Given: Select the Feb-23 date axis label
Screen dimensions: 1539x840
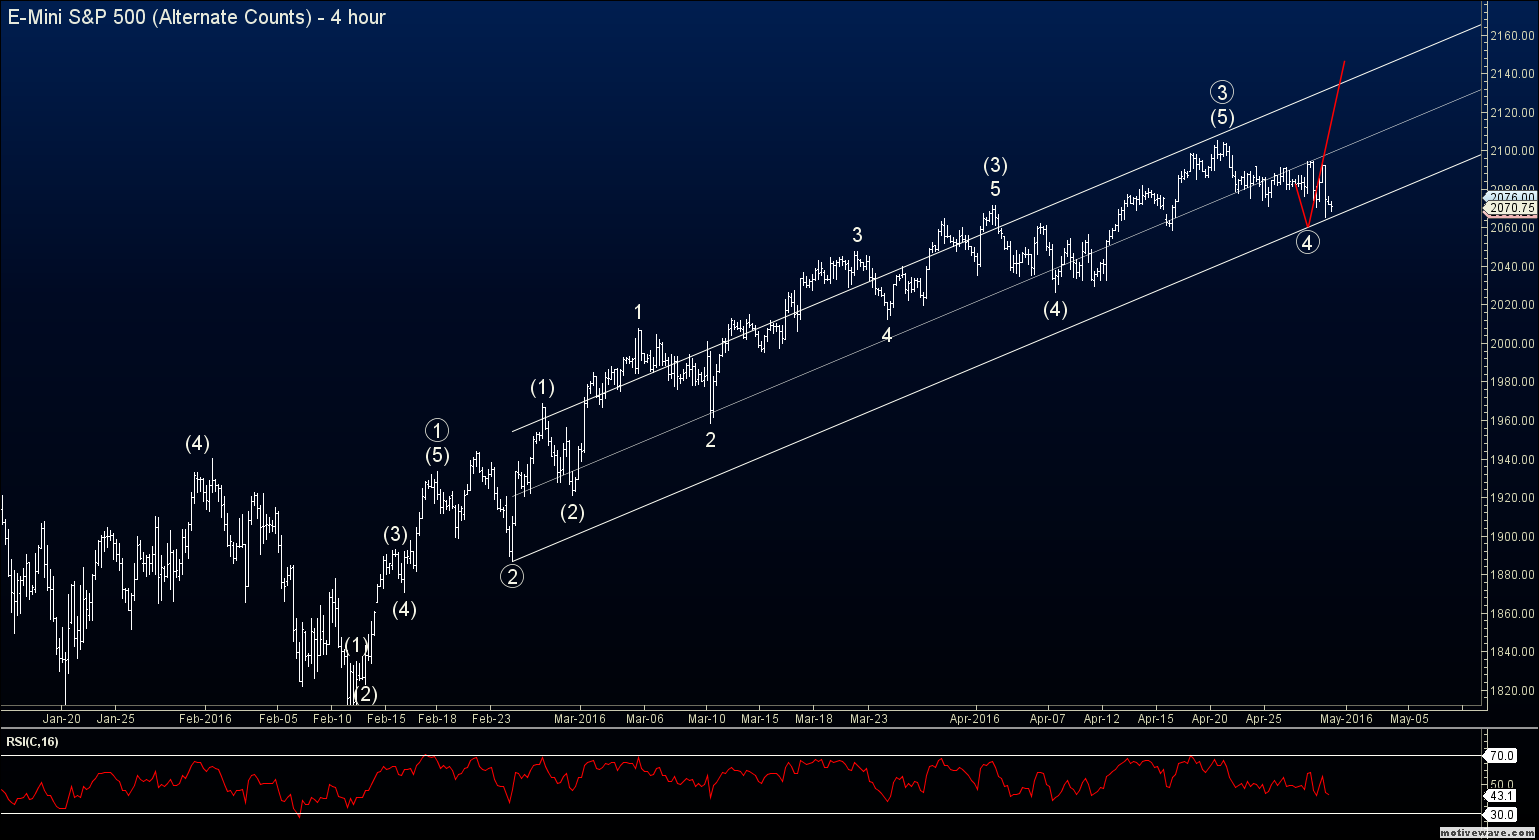Looking at the screenshot, I should pos(491,718).
